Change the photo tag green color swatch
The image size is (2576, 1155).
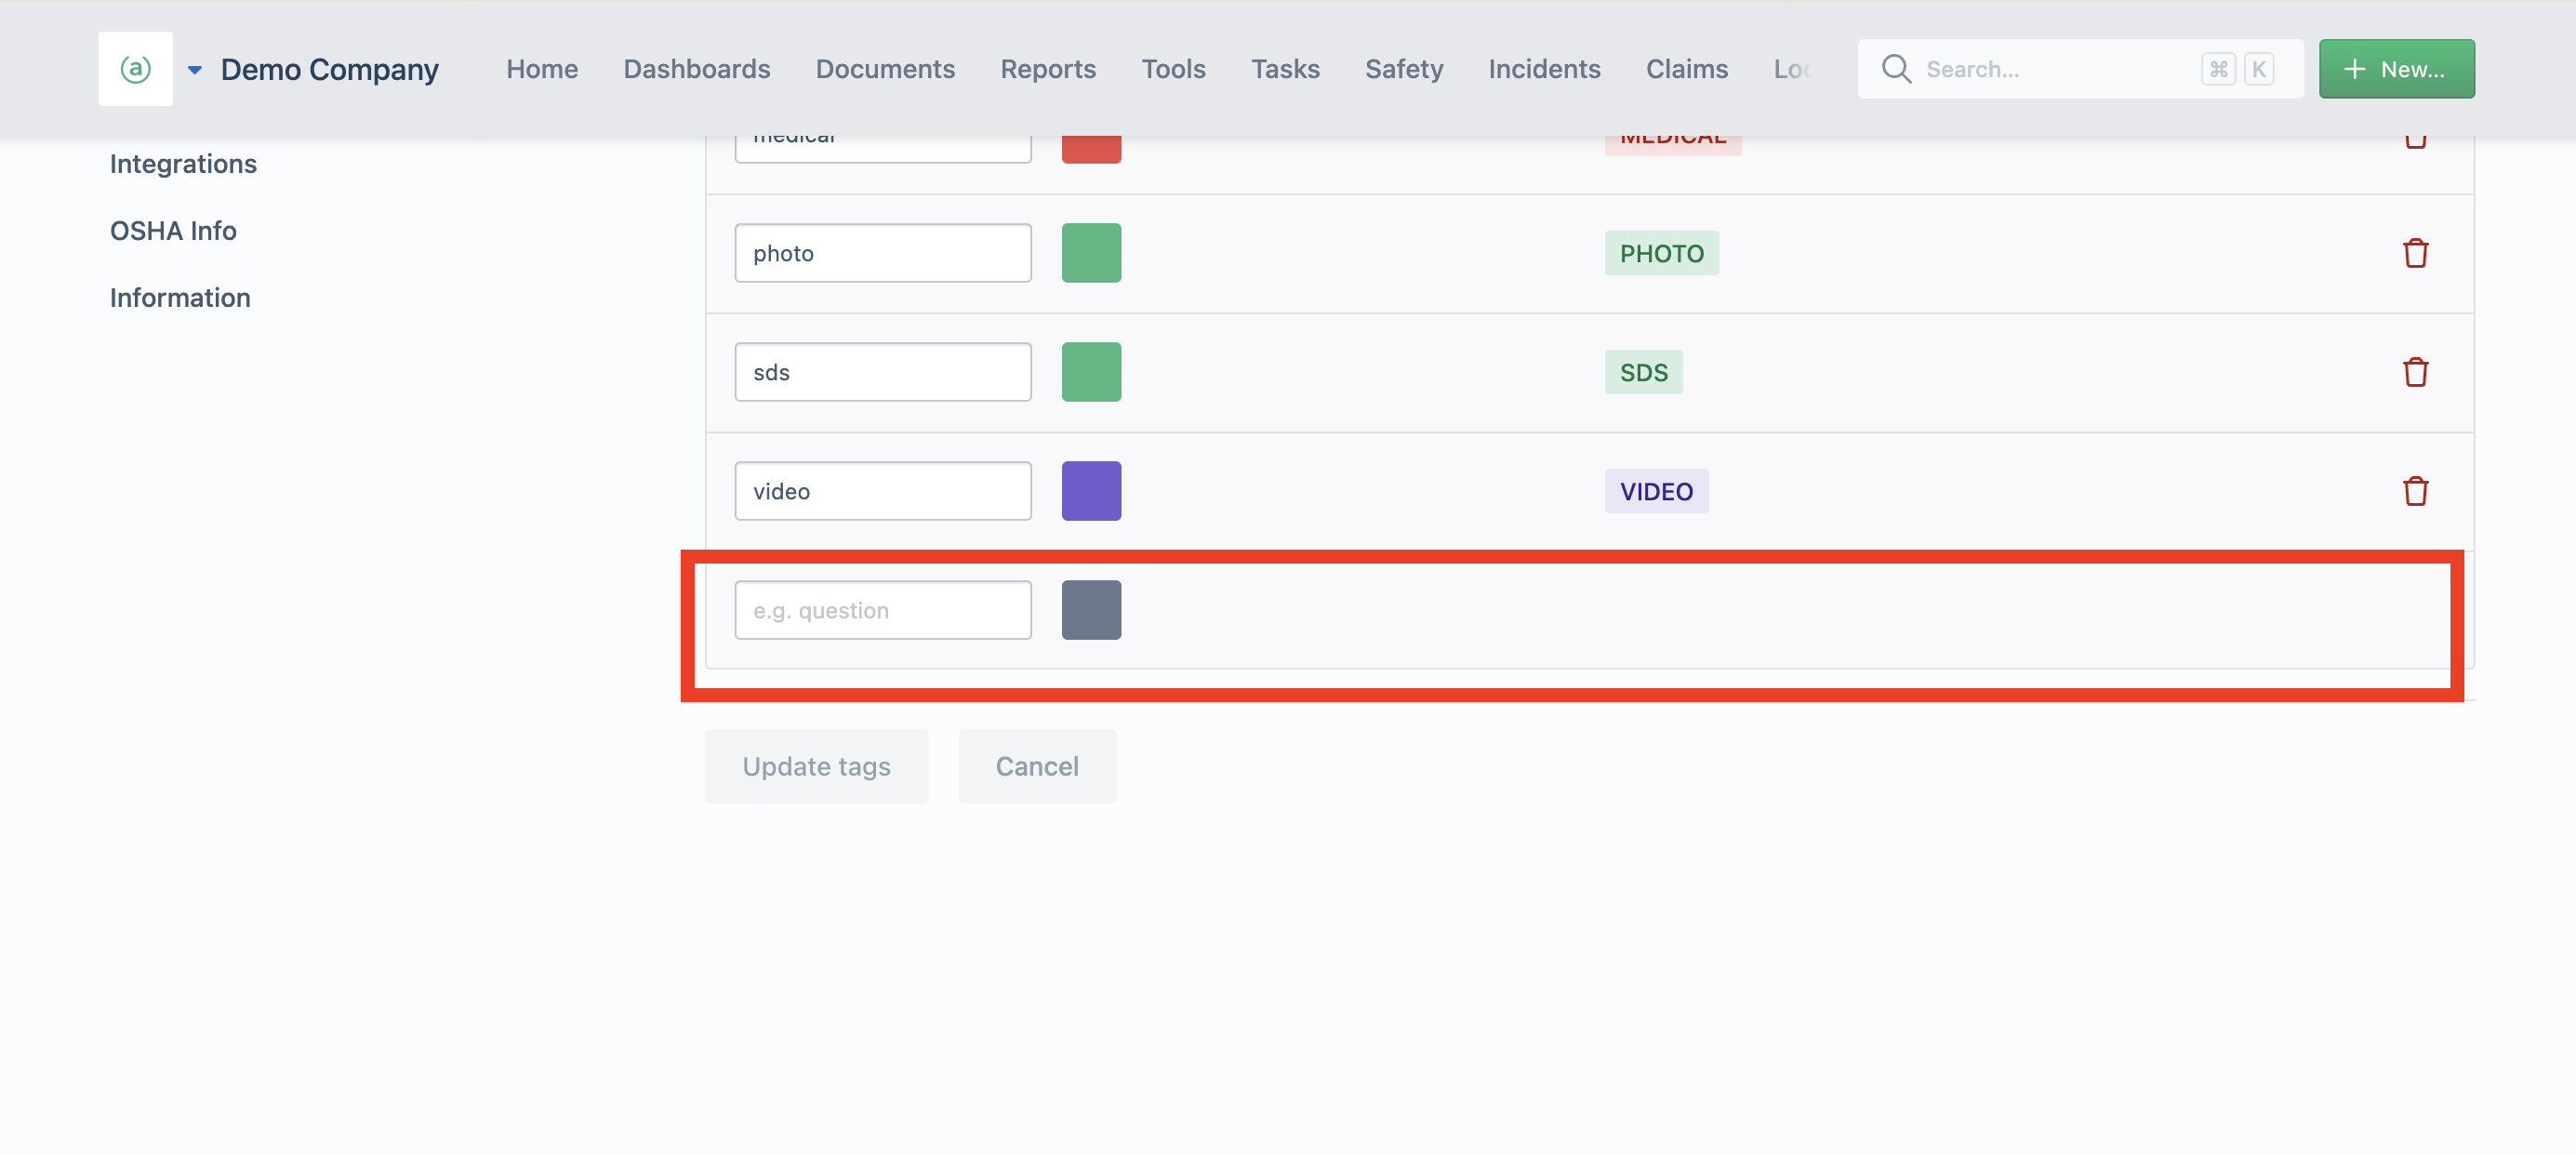pos(1091,253)
